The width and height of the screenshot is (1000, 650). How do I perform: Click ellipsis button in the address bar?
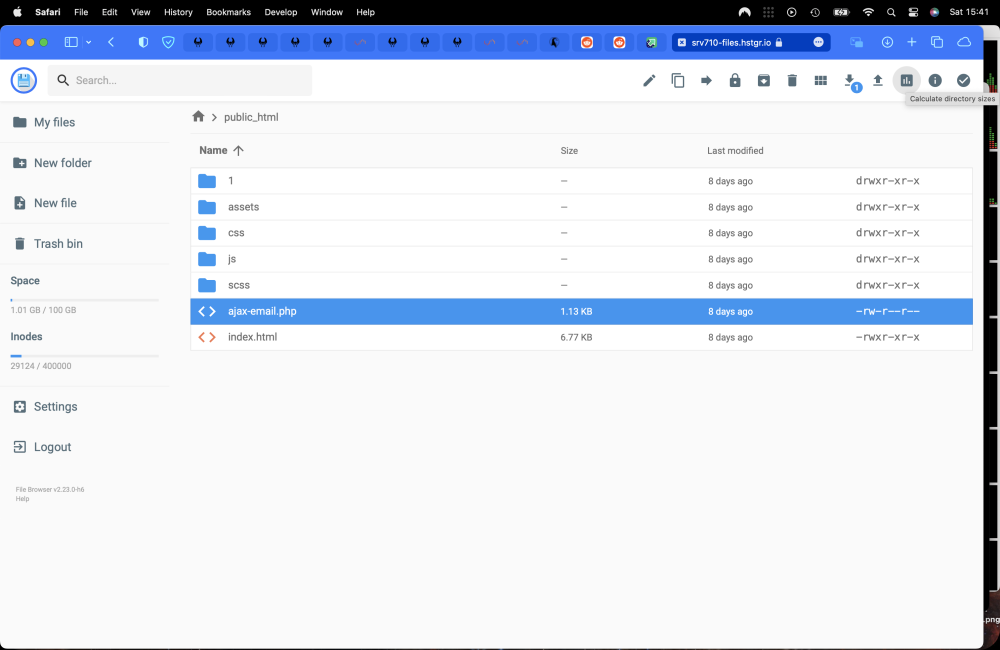(818, 42)
